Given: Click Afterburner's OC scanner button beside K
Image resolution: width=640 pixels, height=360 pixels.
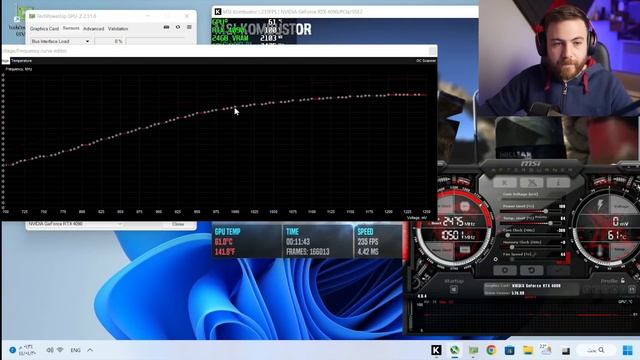Looking at the screenshot, I should 531,182.
